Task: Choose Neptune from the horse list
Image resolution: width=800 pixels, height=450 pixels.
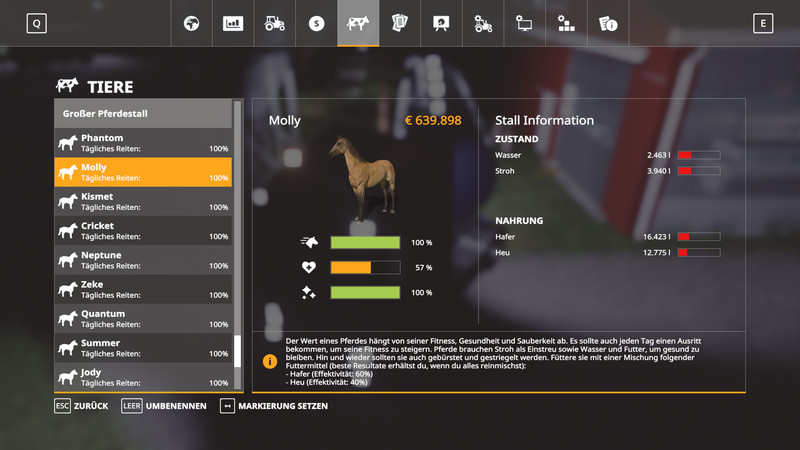Action: [x=143, y=260]
